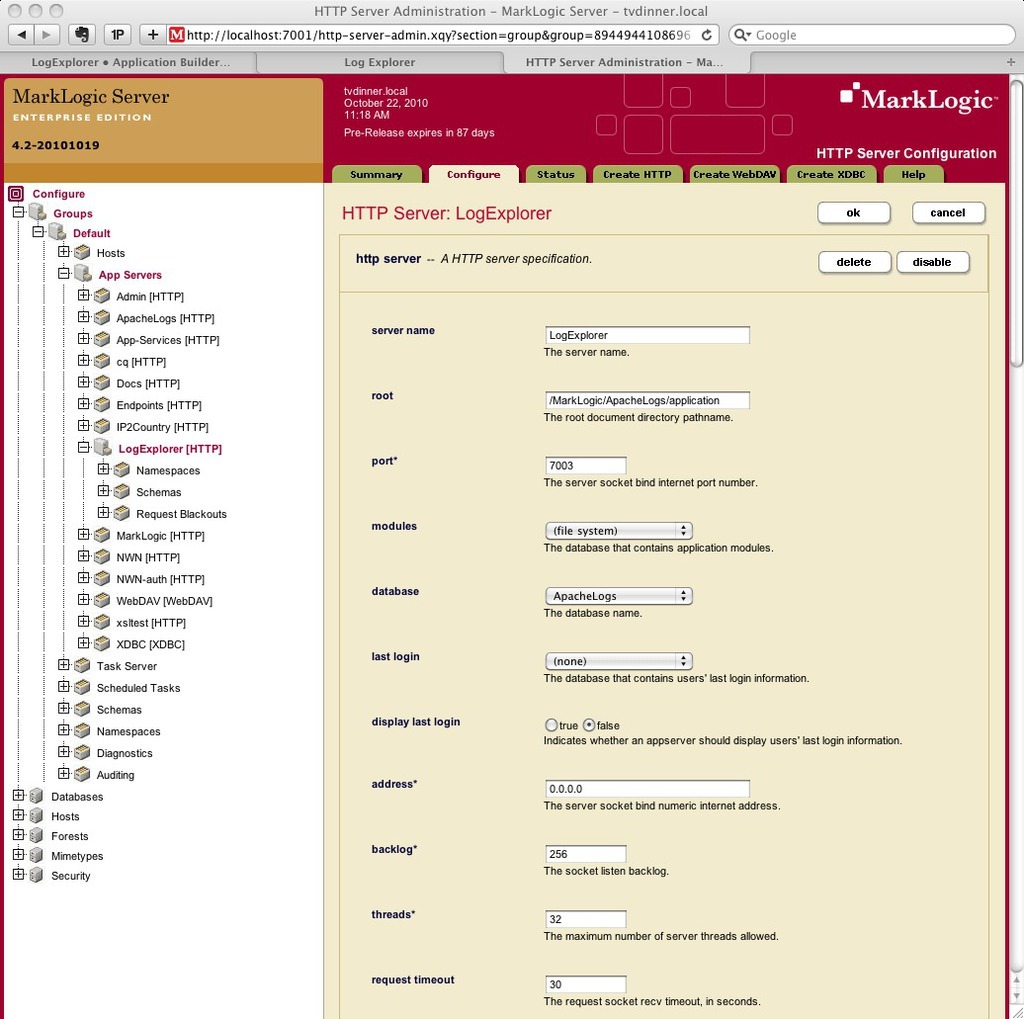Image resolution: width=1024 pixels, height=1019 pixels.
Task: Open the Auditing tree item
Action: pyautogui.click(x=116, y=775)
